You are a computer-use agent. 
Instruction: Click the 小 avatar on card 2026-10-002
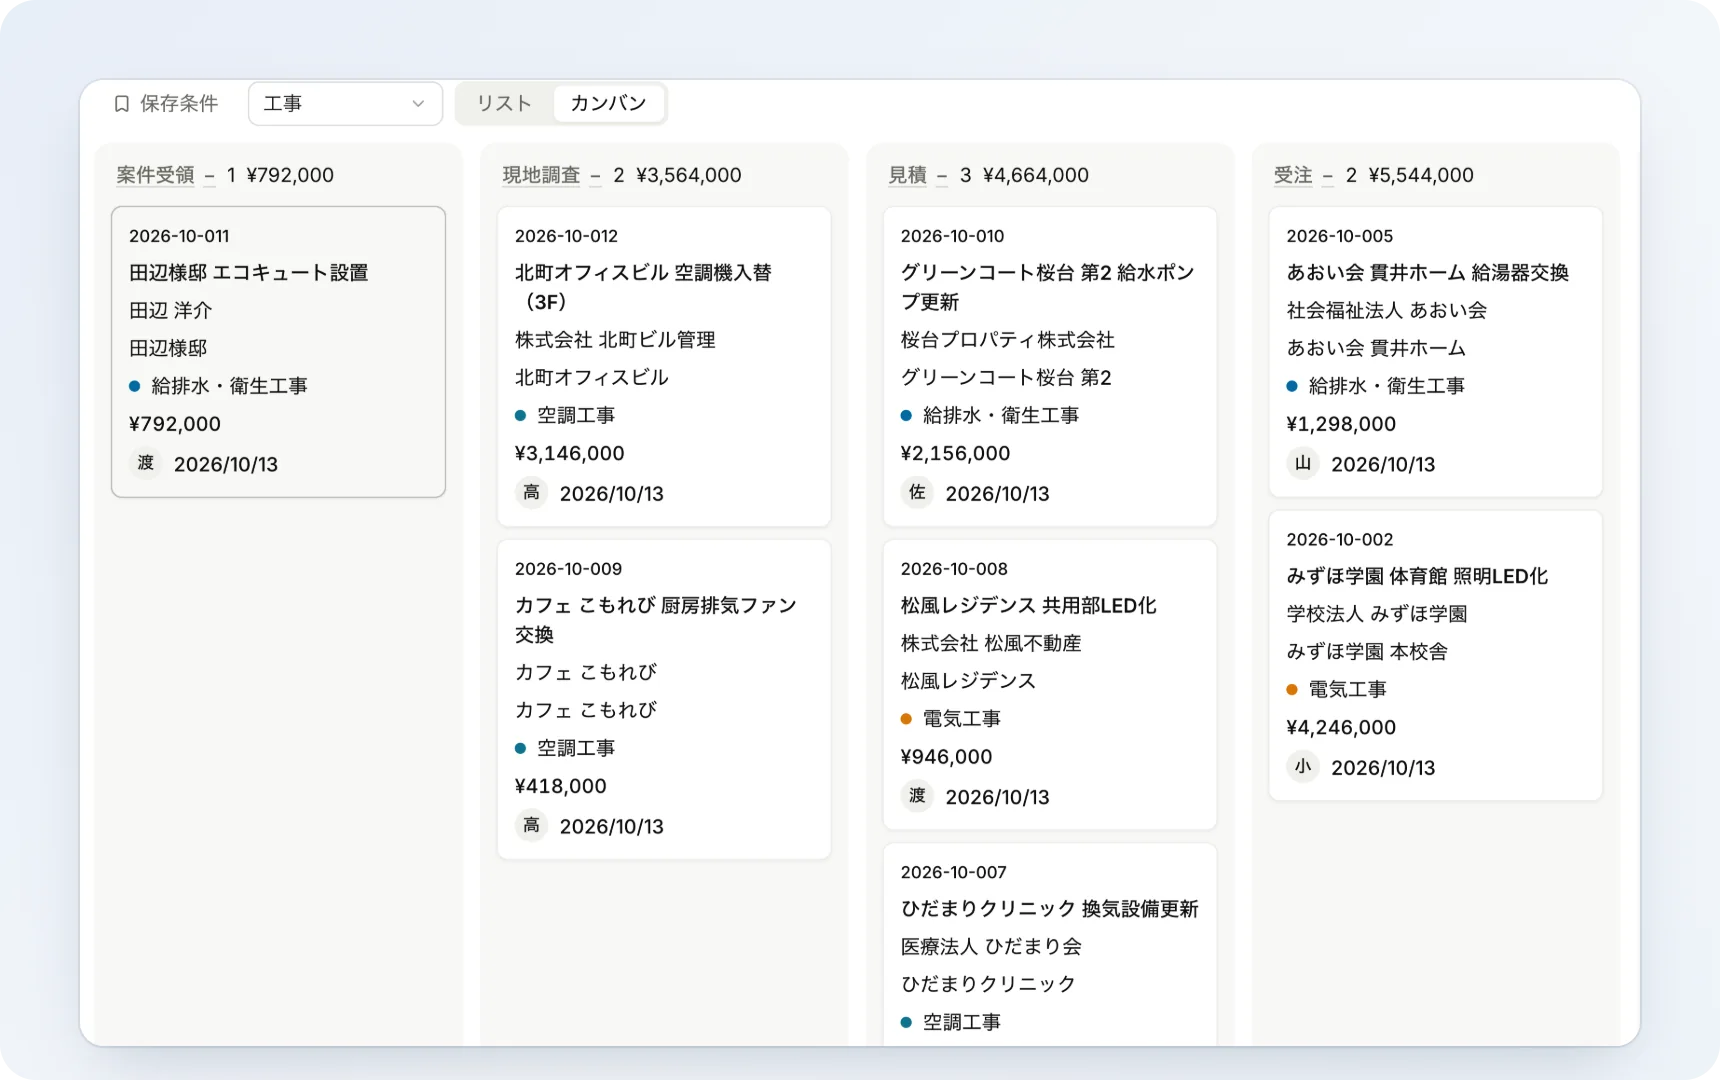(x=1303, y=767)
